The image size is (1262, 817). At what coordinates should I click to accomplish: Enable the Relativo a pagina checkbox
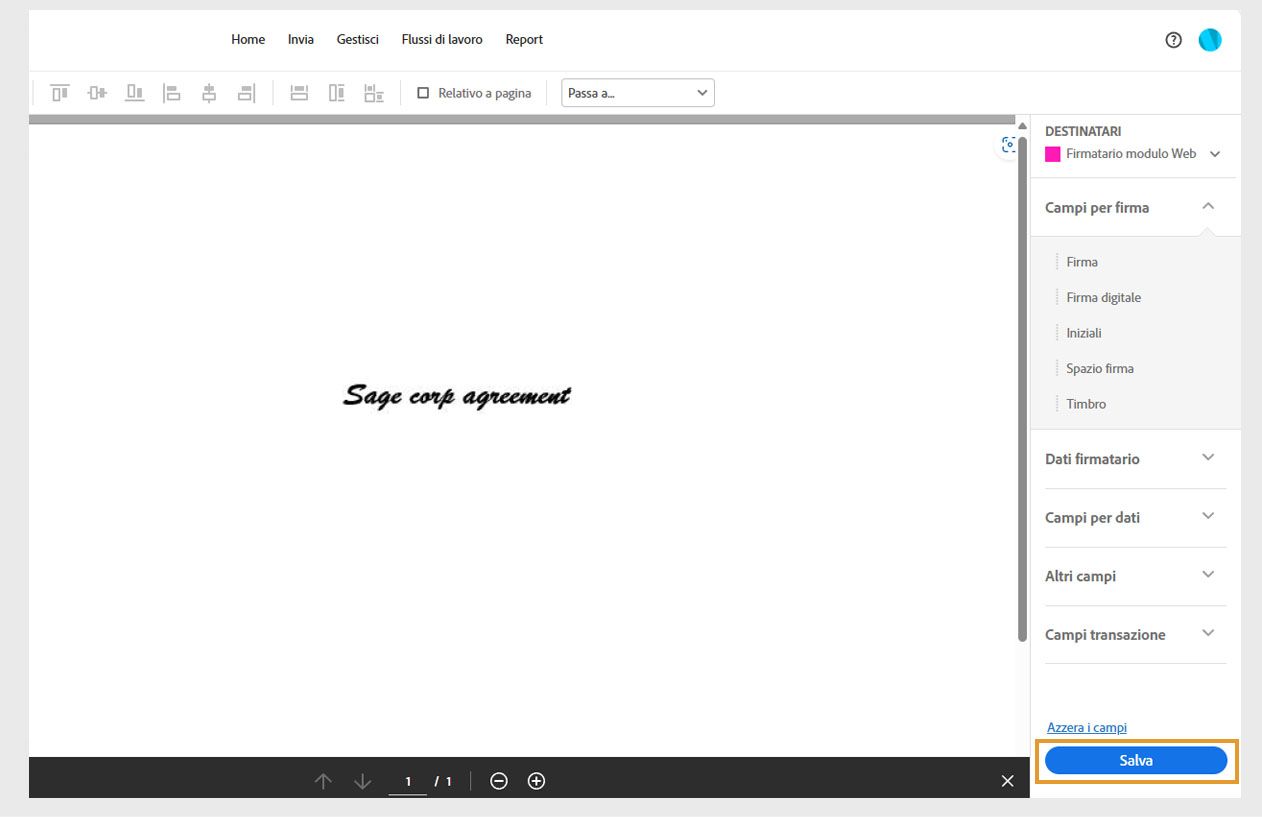423,93
